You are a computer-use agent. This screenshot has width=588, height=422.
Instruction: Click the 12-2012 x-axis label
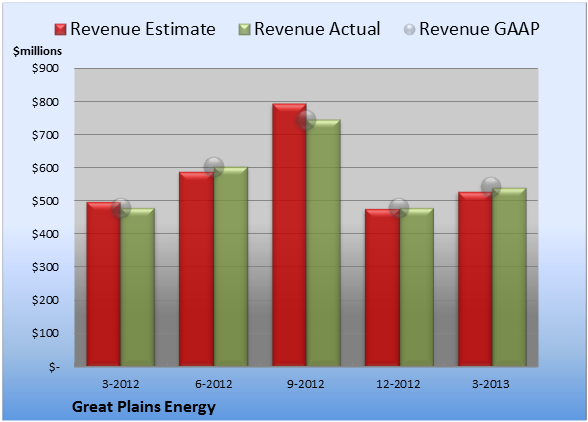point(398,384)
